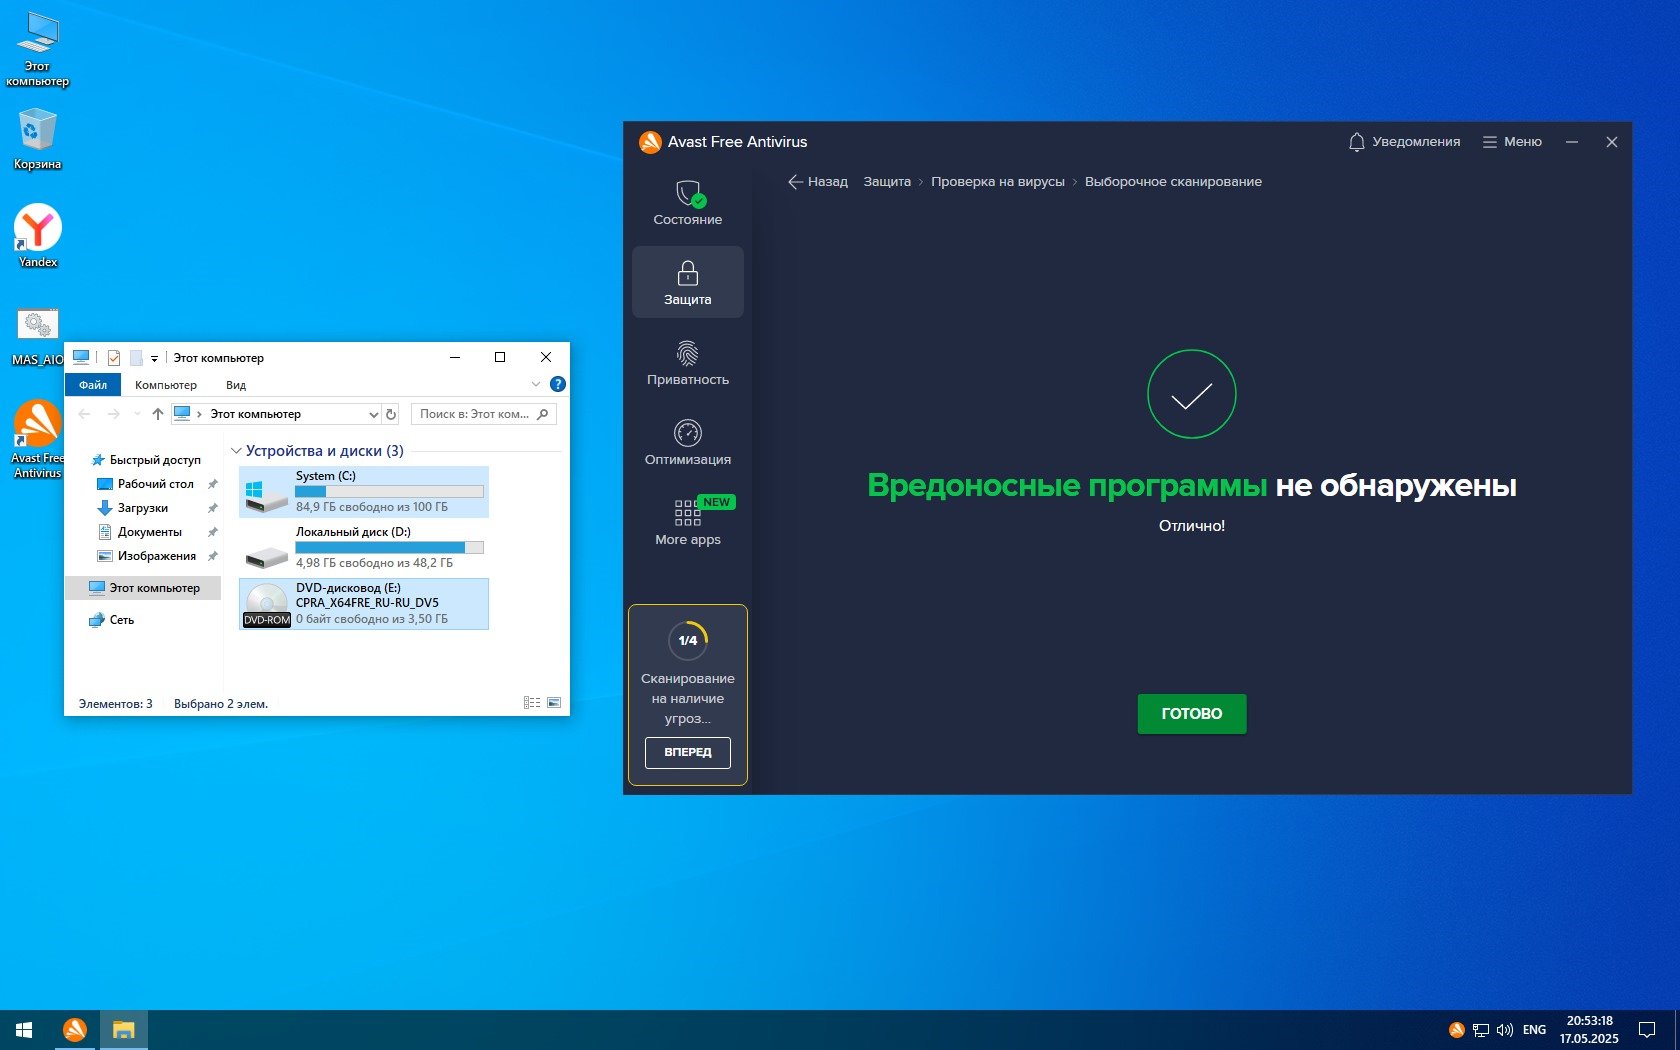Screen dimensions: 1680x1050
Task: Open Explorer help question mark
Action: (x=558, y=384)
